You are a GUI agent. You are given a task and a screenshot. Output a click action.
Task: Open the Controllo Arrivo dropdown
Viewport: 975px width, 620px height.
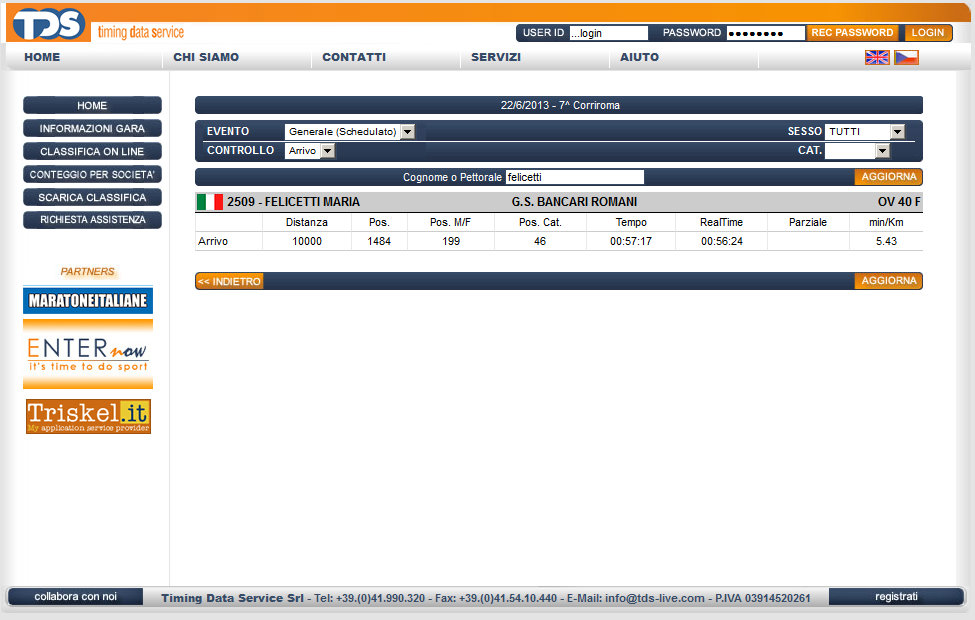click(x=309, y=151)
